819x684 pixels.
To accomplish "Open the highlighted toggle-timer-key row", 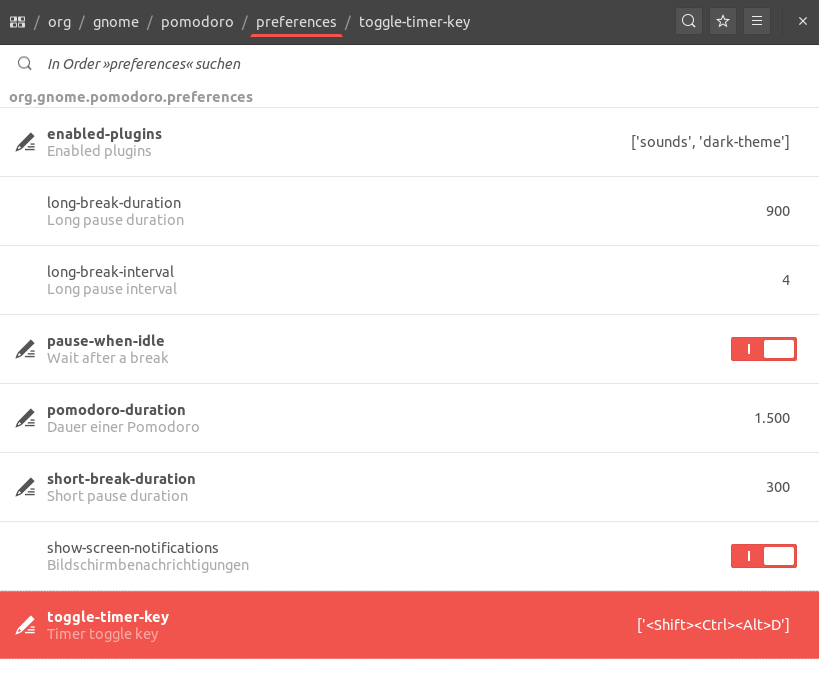I will coord(410,625).
